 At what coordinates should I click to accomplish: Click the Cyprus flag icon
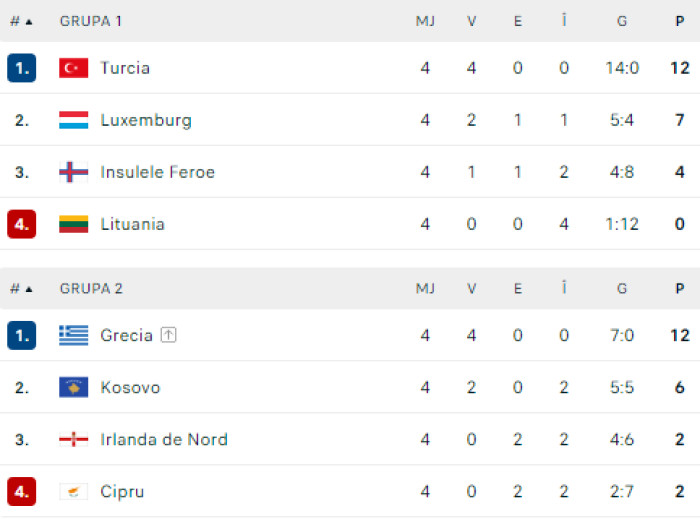74,492
